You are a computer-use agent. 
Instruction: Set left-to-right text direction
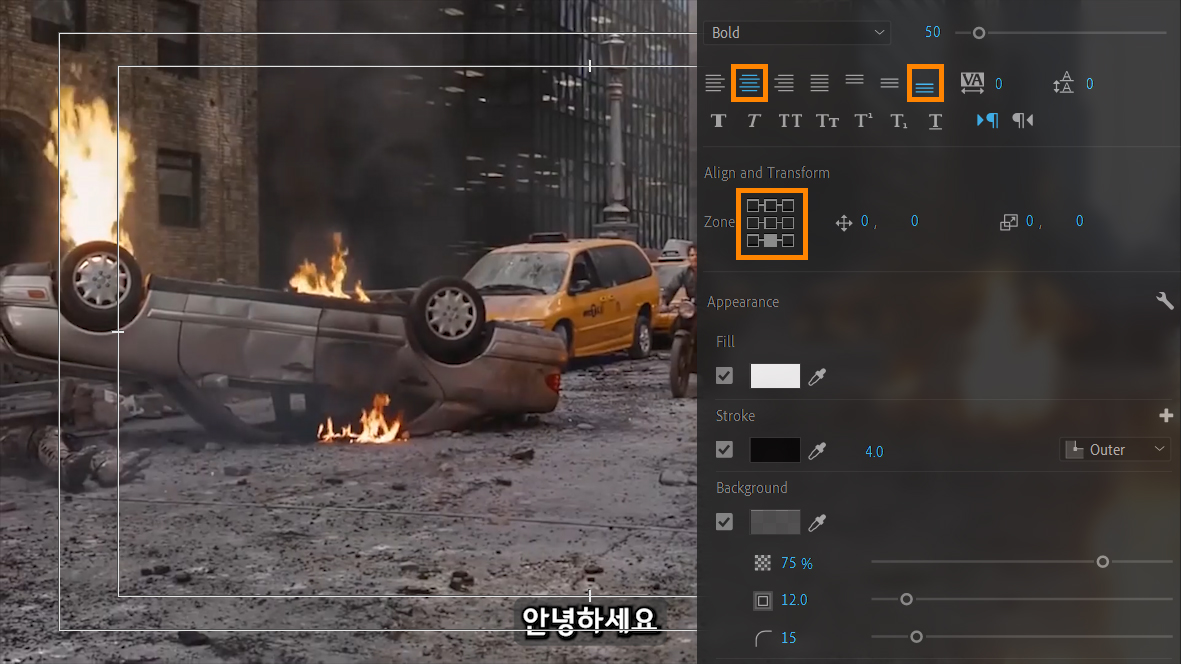(x=987, y=120)
